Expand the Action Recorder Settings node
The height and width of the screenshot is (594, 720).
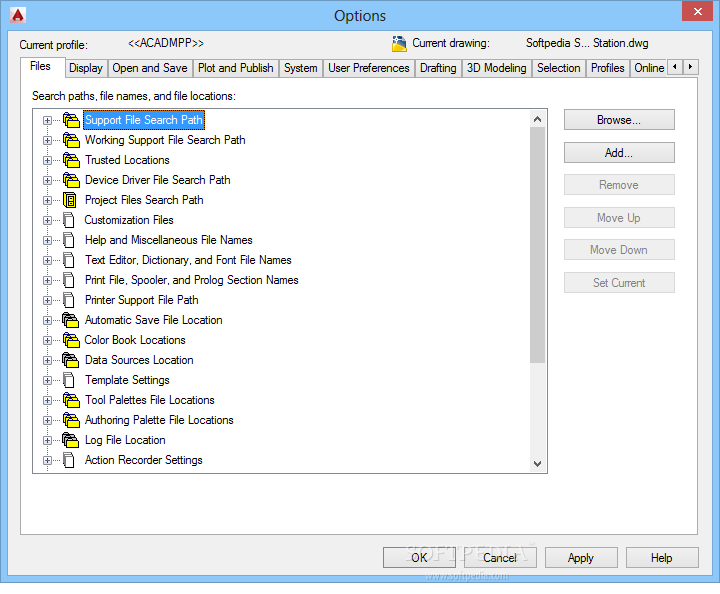(47, 460)
